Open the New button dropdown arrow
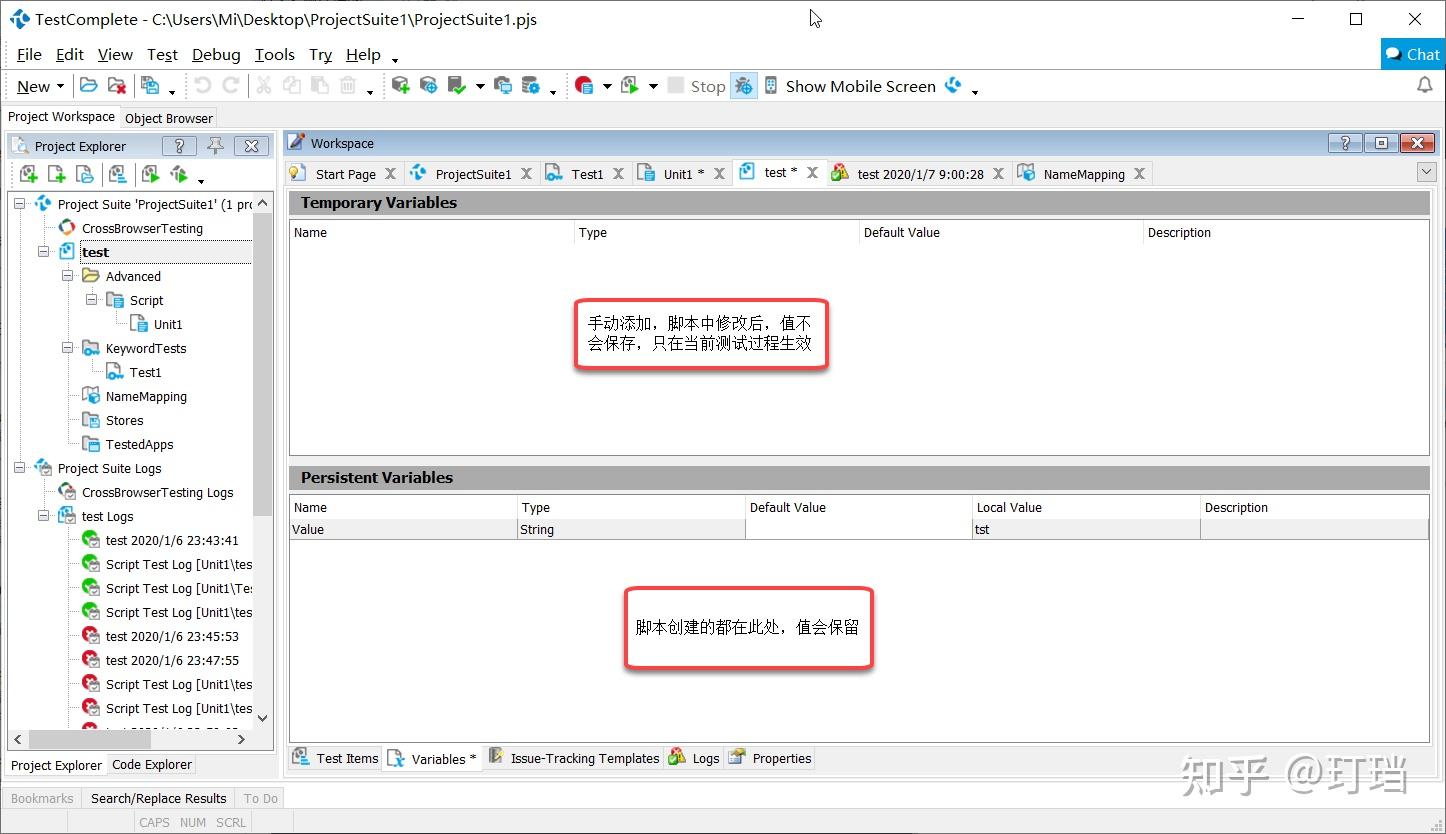1446x834 pixels. coord(58,86)
